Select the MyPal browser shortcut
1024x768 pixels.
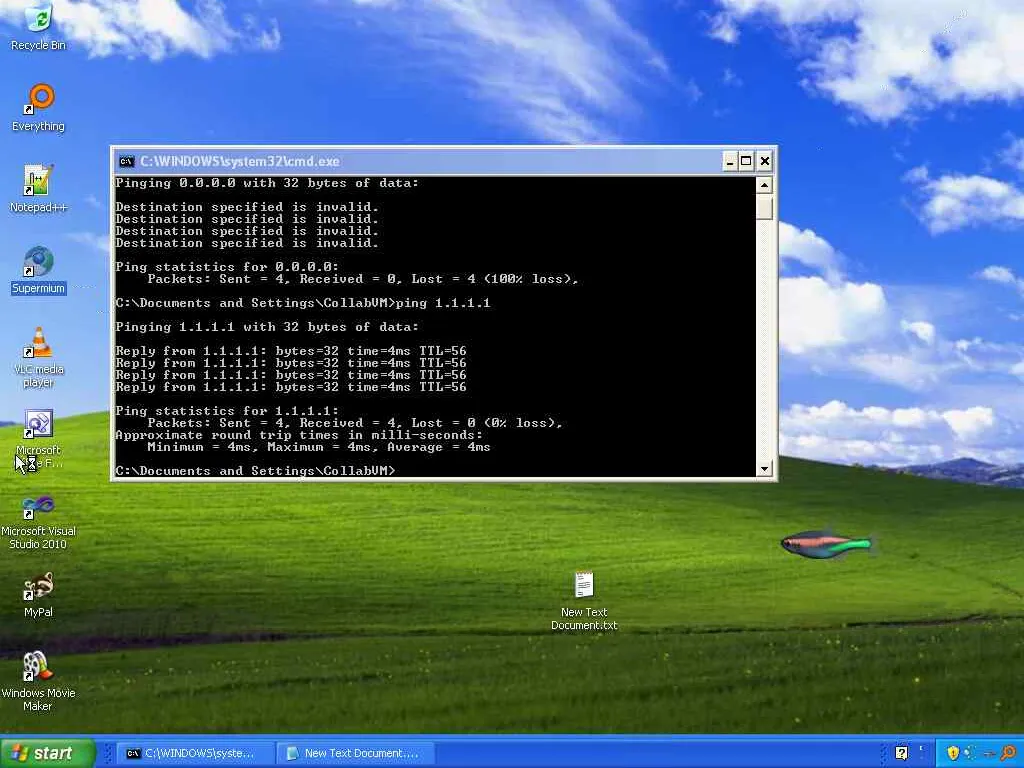39,595
